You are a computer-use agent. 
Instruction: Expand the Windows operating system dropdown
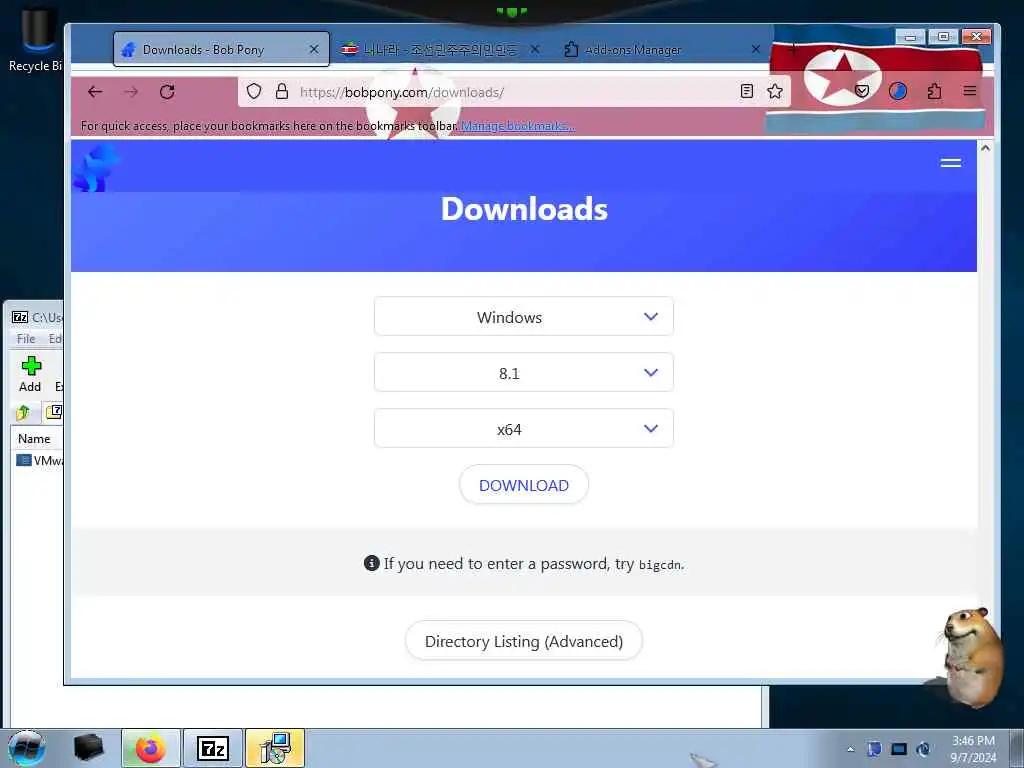(524, 317)
